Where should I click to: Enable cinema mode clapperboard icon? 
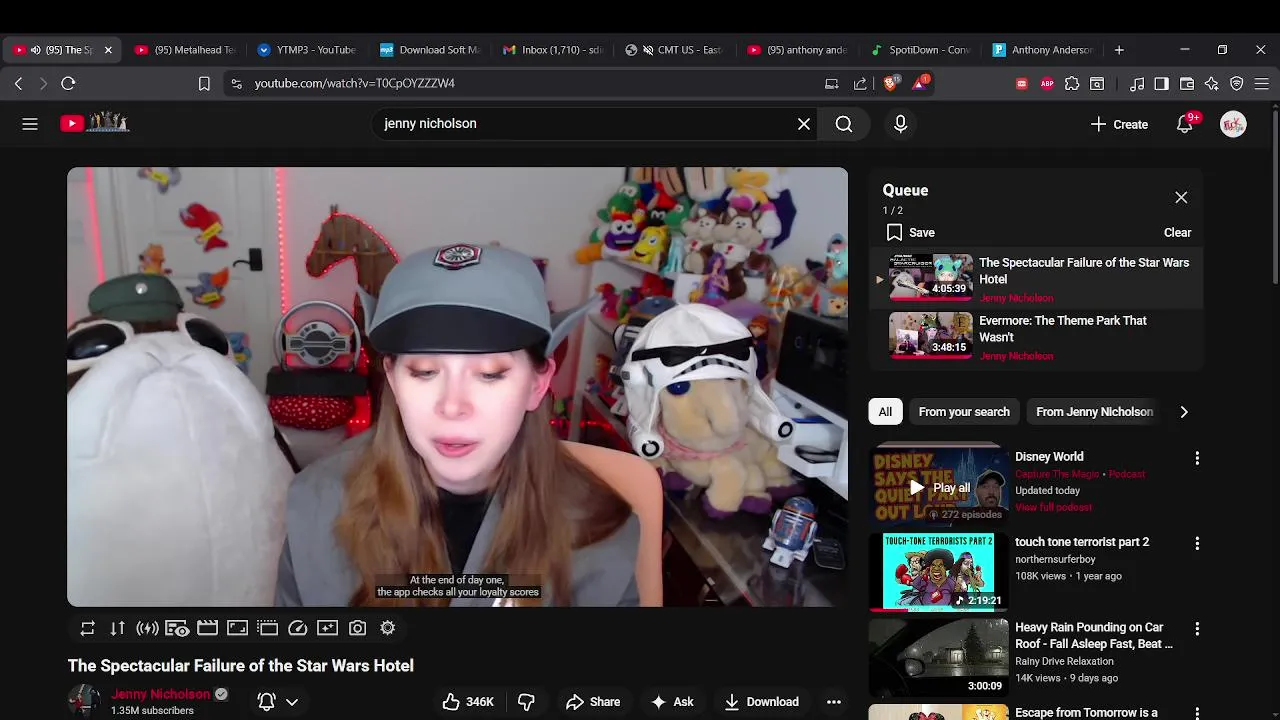pyautogui.click(x=207, y=628)
